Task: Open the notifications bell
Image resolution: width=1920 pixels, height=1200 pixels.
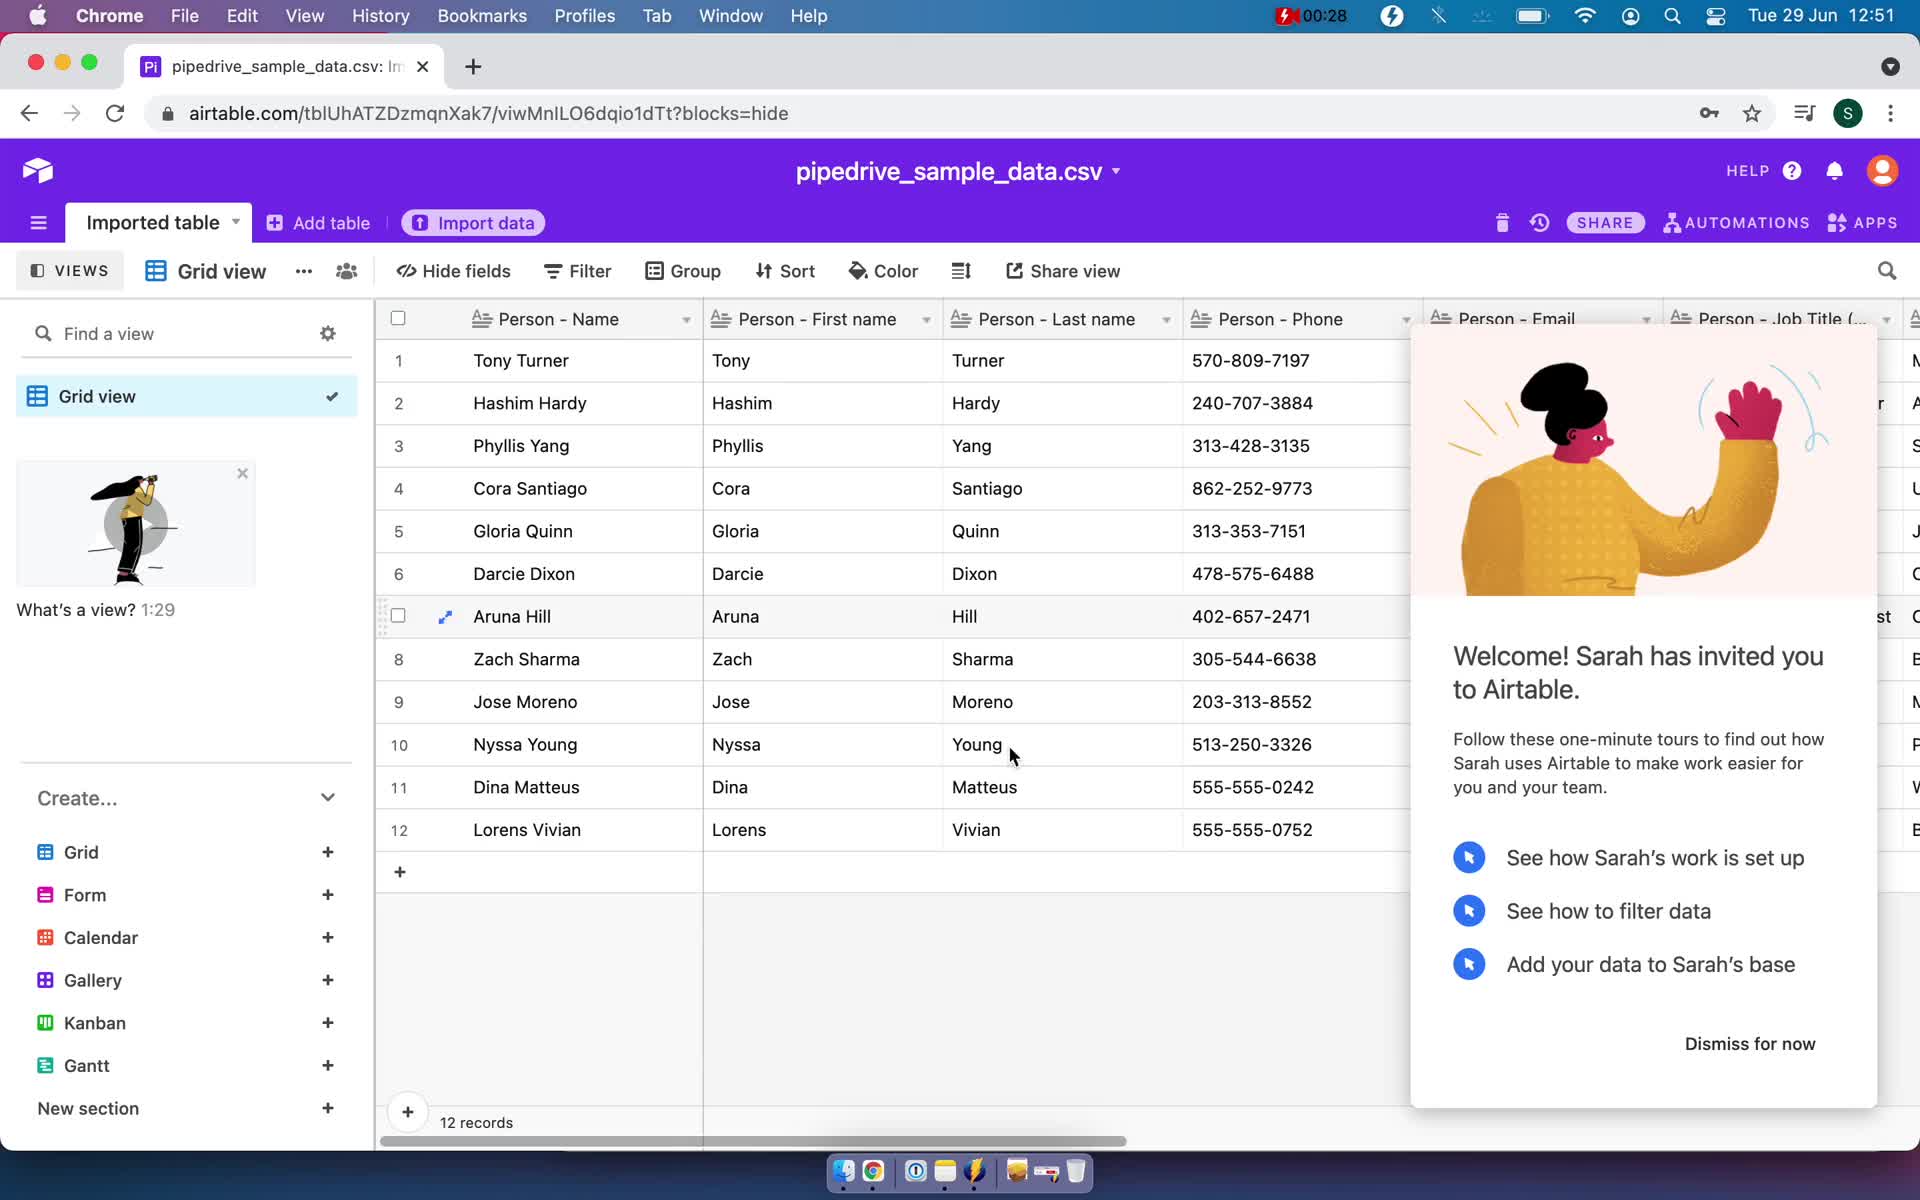Action: (1834, 171)
